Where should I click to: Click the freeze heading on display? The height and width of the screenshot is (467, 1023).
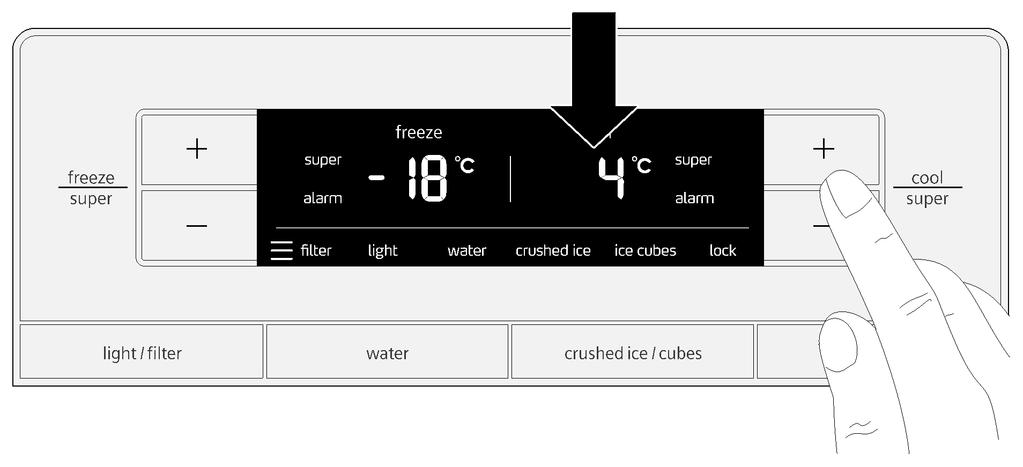tap(419, 132)
